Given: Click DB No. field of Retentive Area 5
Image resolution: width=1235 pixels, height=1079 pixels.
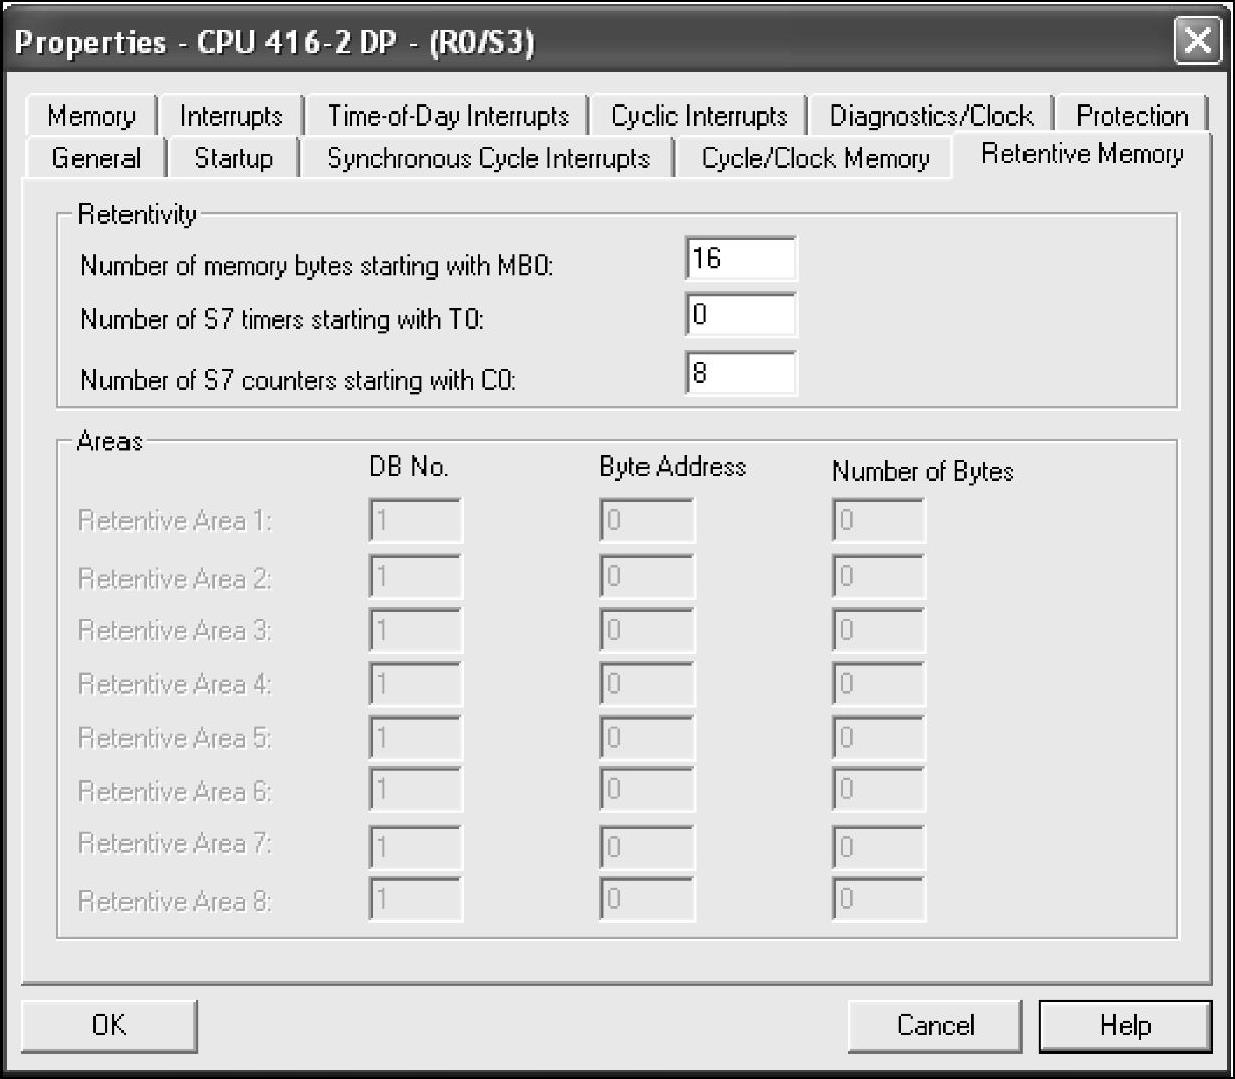Looking at the screenshot, I should [415, 738].
